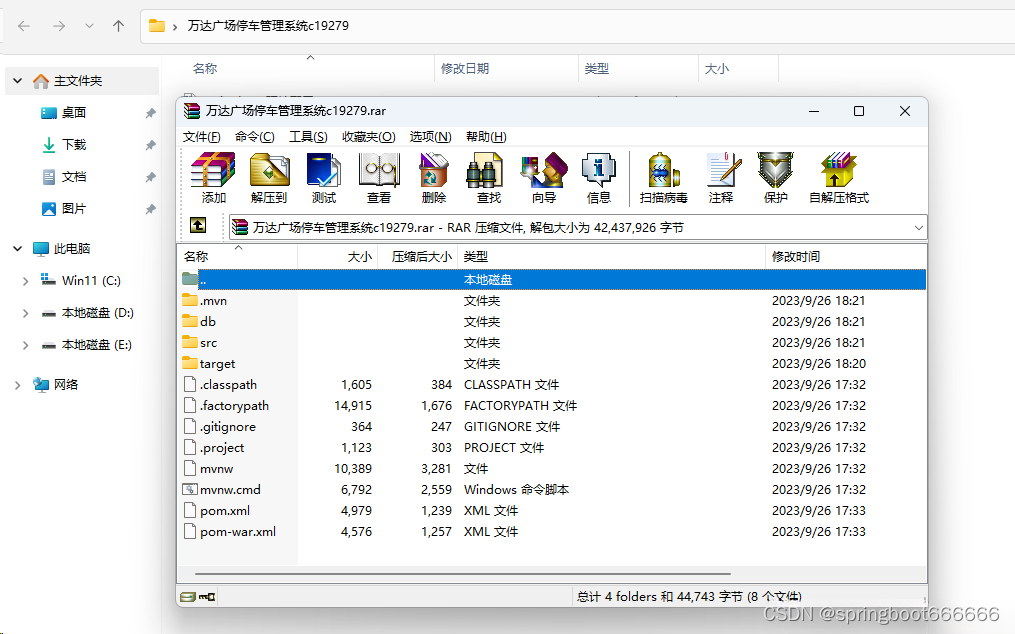Open the archive path dropdown arrow
The image size is (1015, 634).
pos(918,228)
